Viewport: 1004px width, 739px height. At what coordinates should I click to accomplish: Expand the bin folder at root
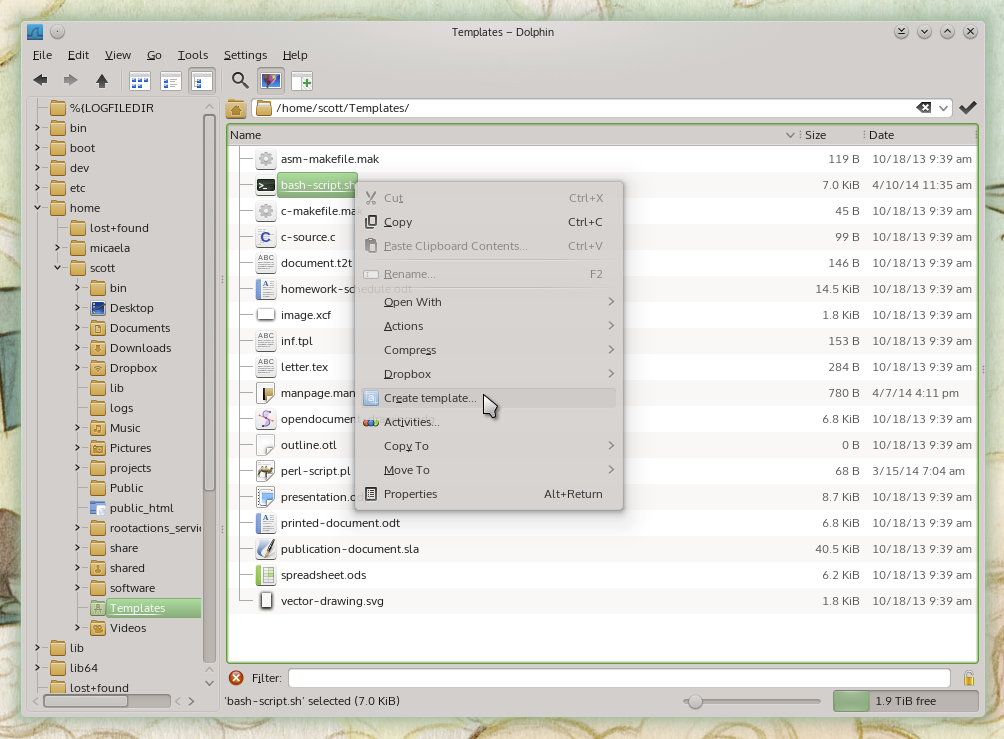pyautogui.click(x=37, y=127)
